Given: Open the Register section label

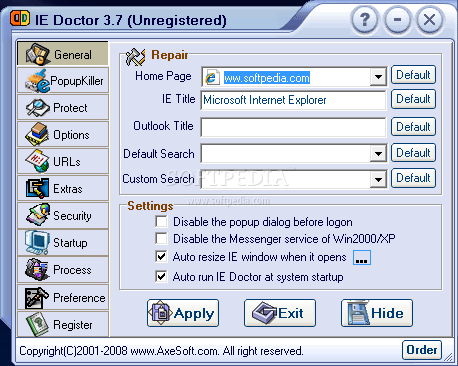Looking at the screenshot, I should [73, 325].
